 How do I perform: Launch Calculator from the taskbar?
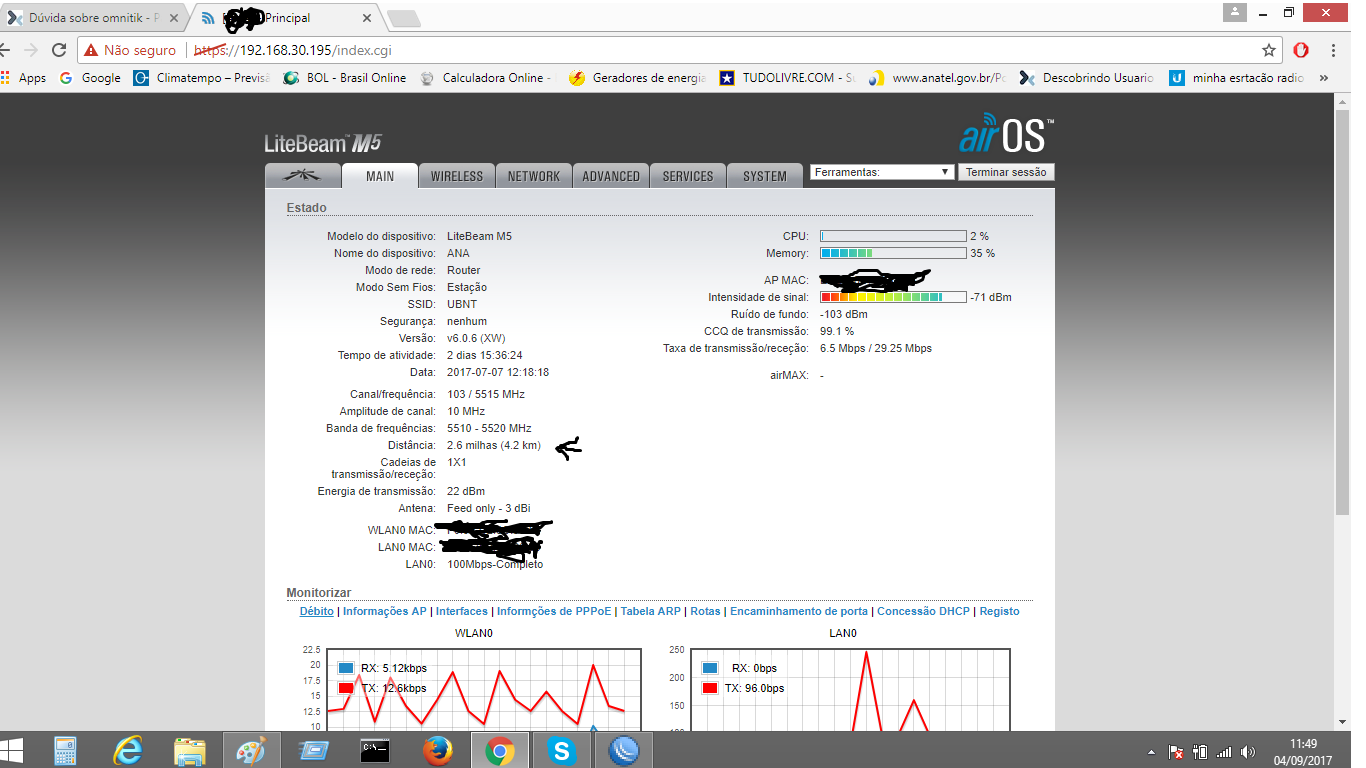[66, 751]
